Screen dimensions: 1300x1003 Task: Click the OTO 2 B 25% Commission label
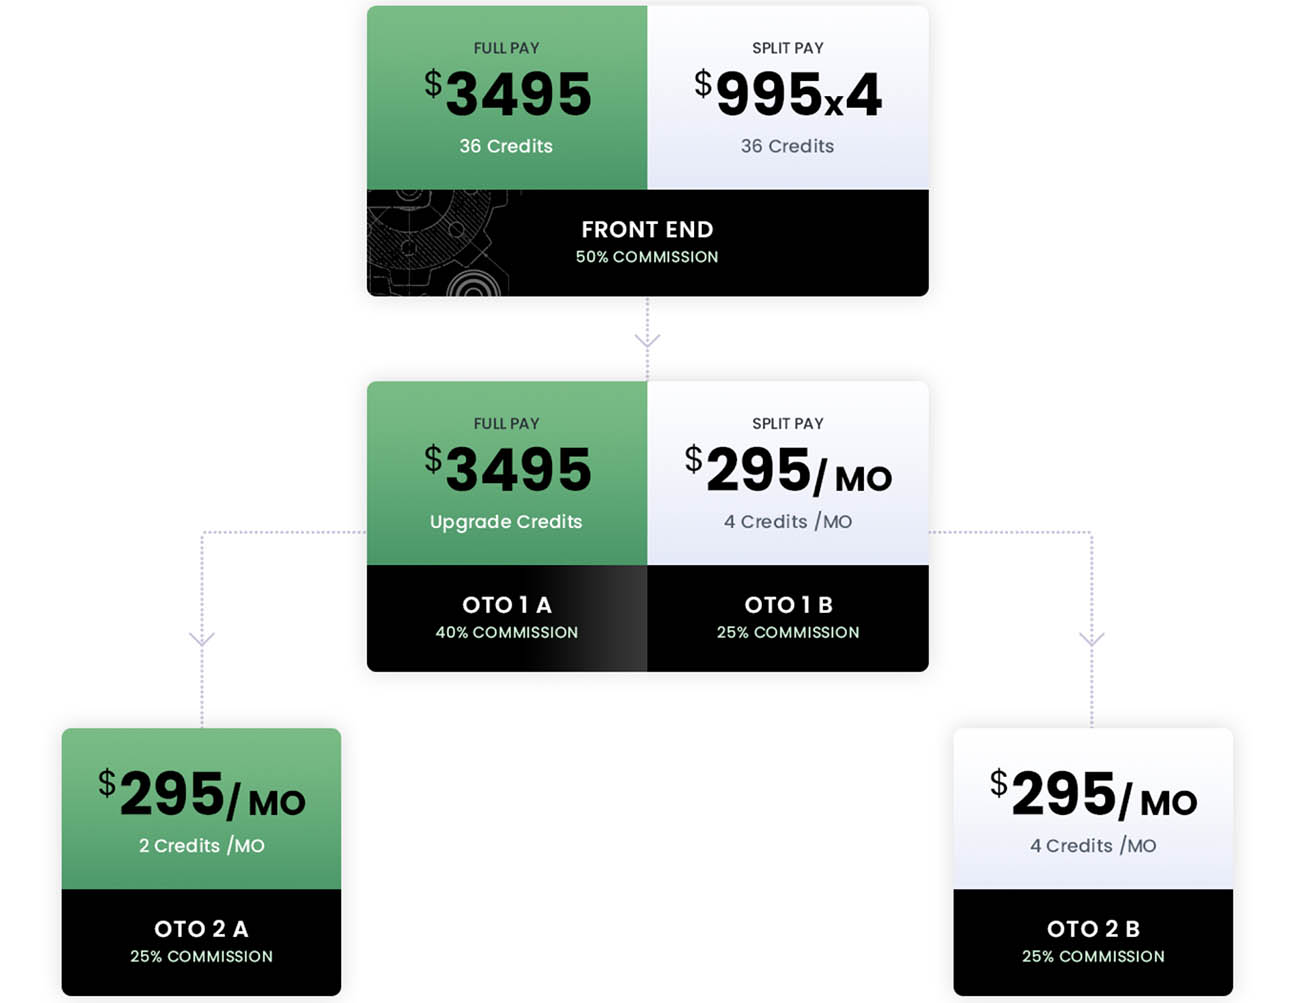1093,942
